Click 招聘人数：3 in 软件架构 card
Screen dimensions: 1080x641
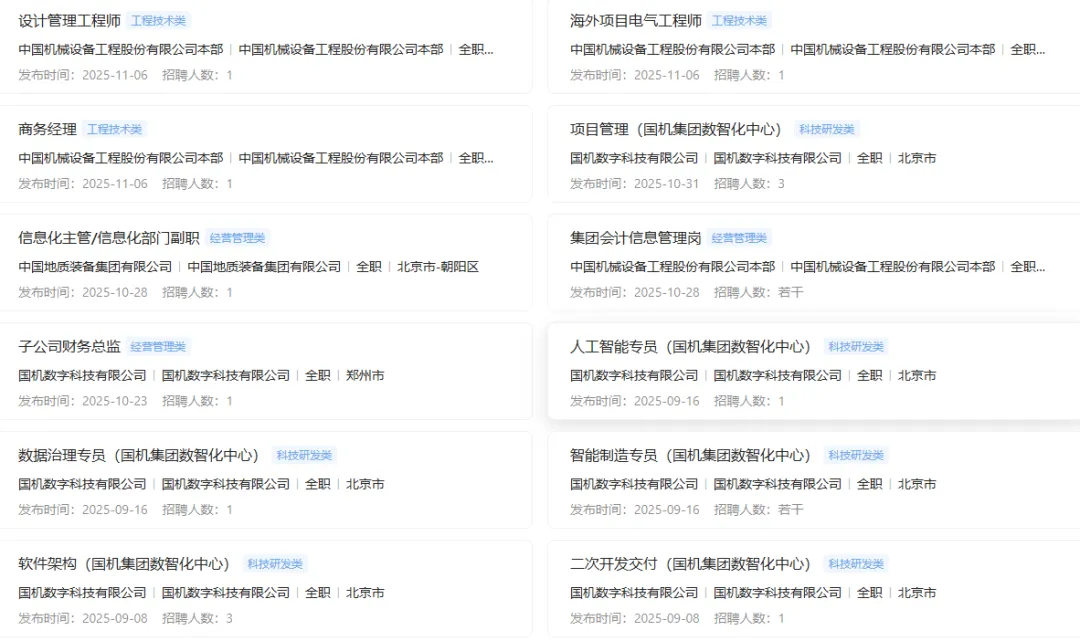197,618
